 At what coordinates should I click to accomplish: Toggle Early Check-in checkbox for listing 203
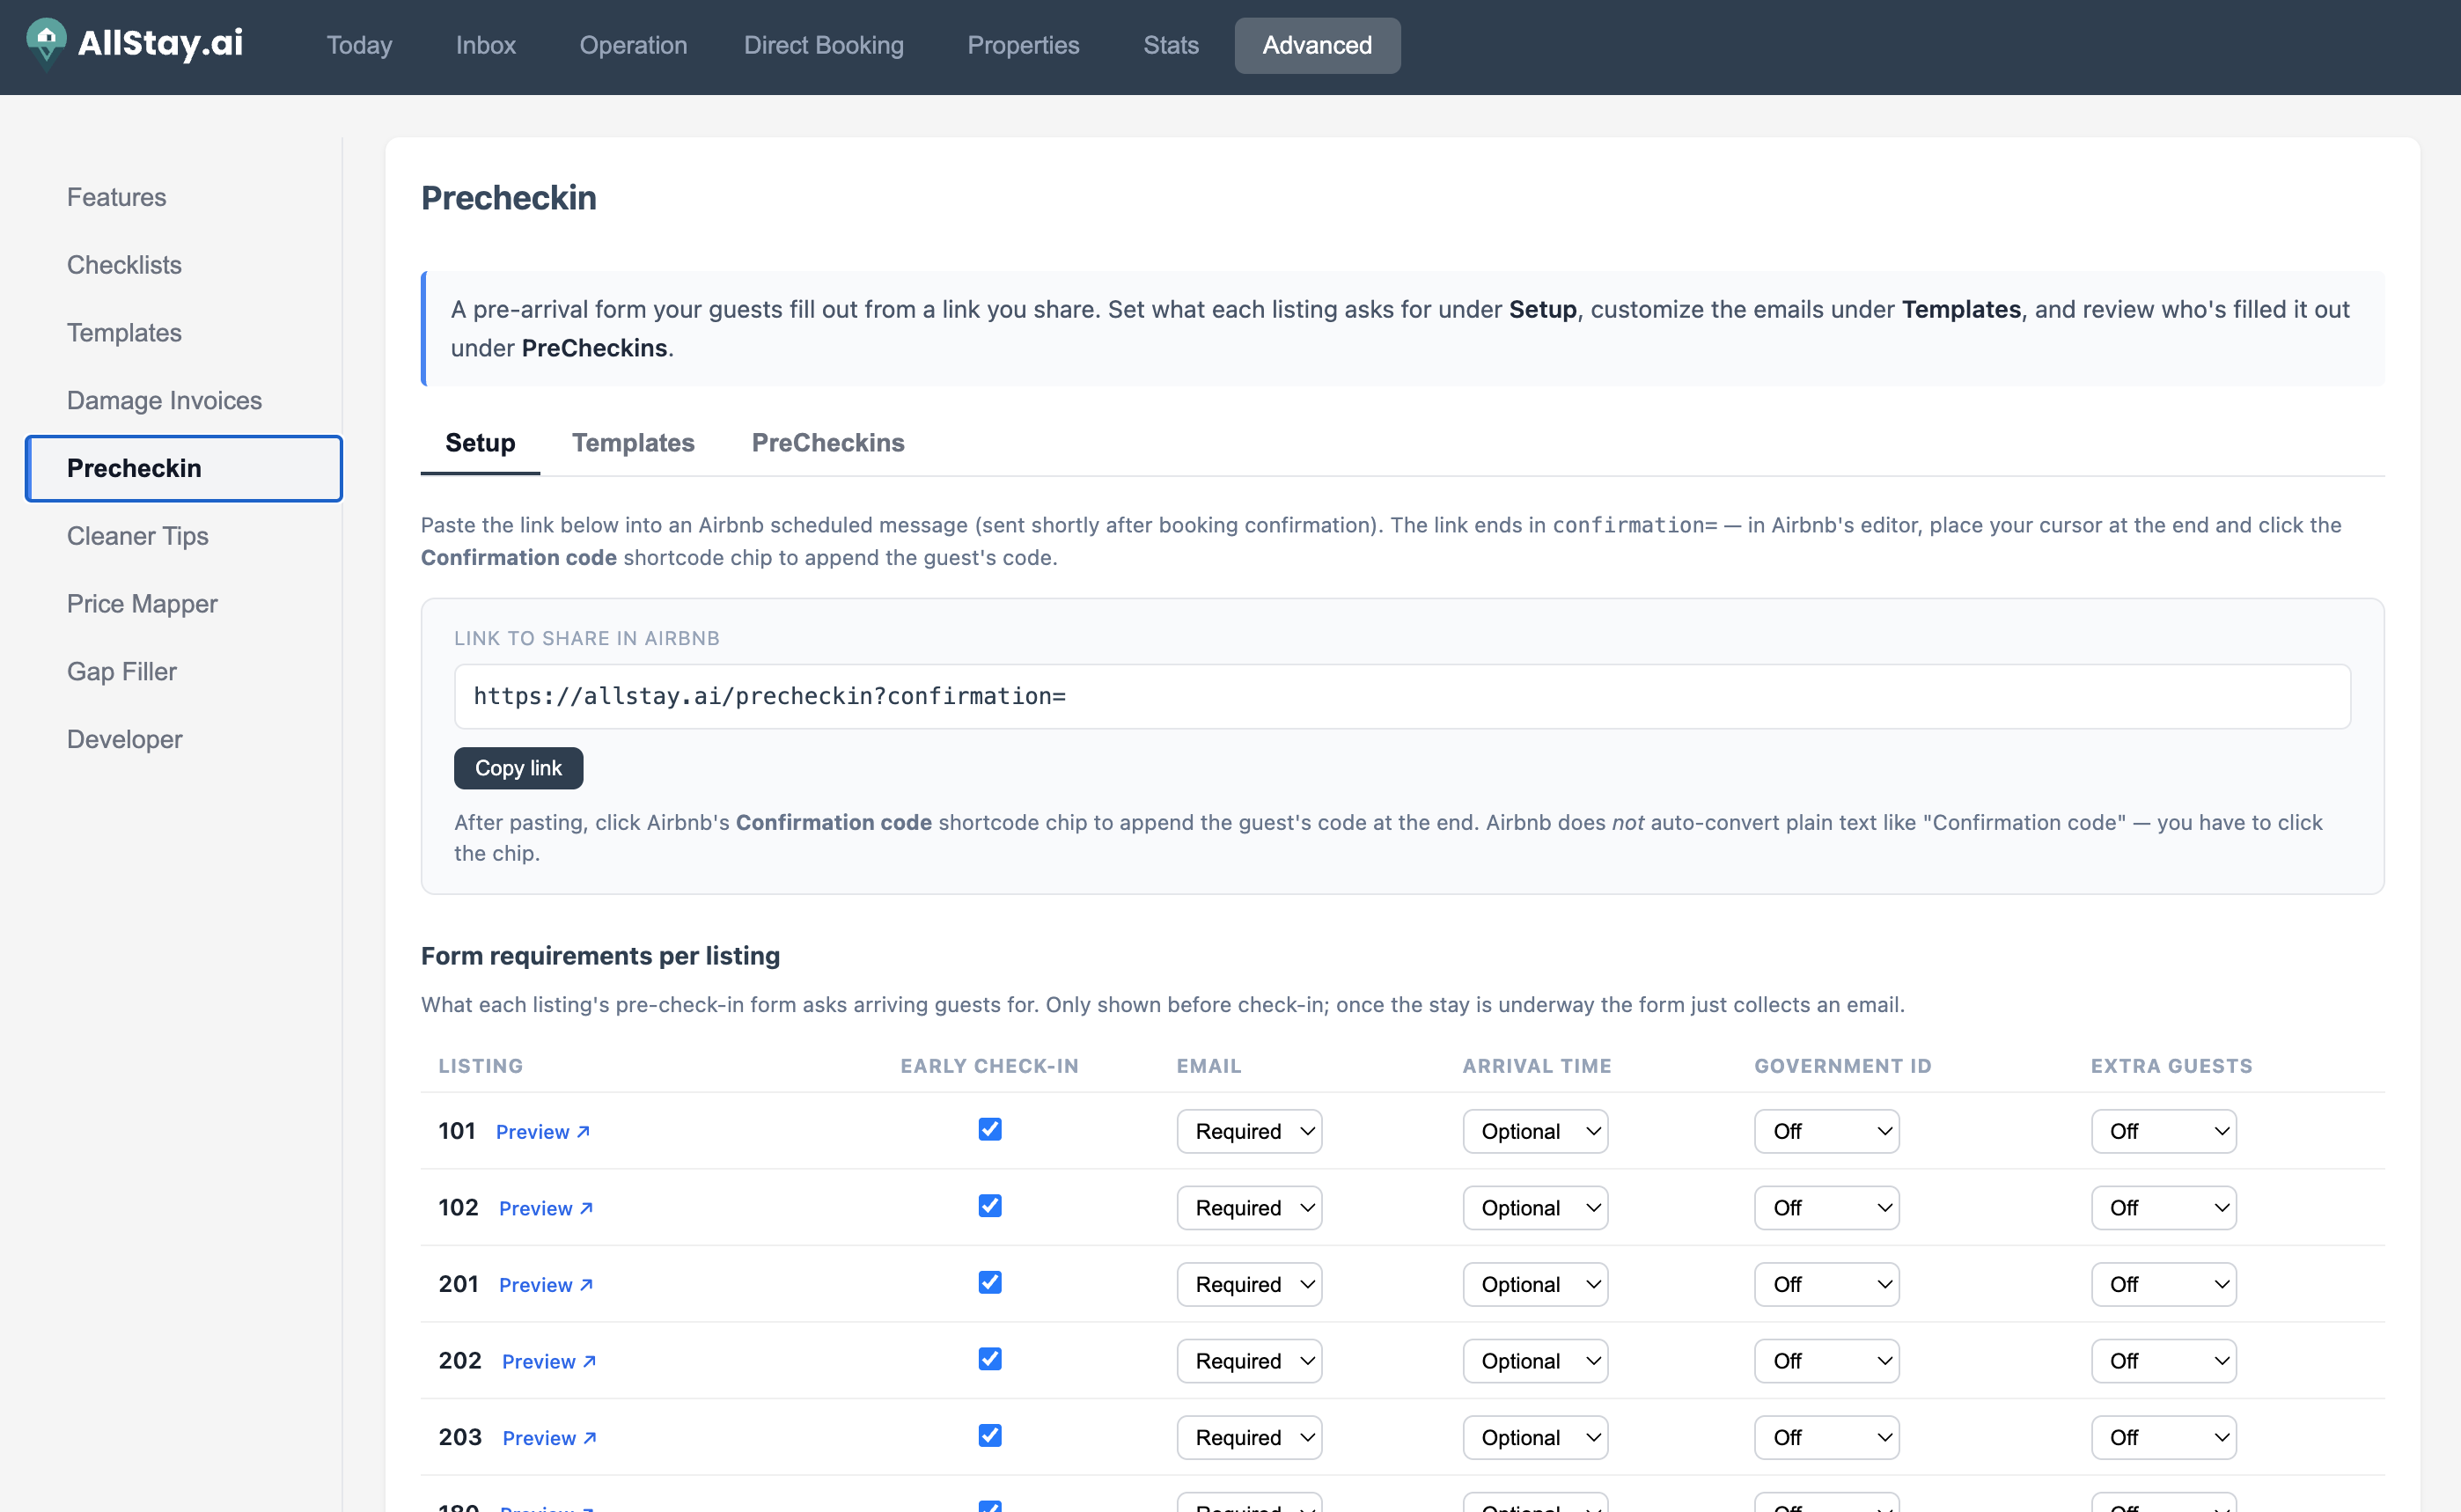[x=990, y=1435]
